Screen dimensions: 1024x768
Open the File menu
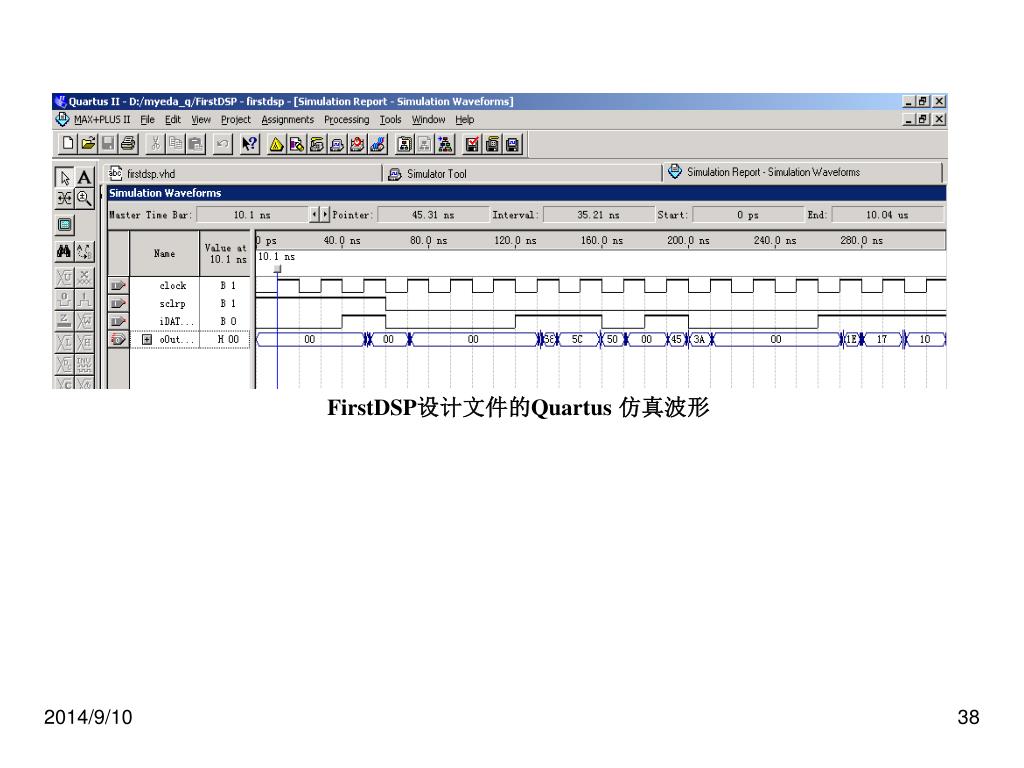pos(148,120)
